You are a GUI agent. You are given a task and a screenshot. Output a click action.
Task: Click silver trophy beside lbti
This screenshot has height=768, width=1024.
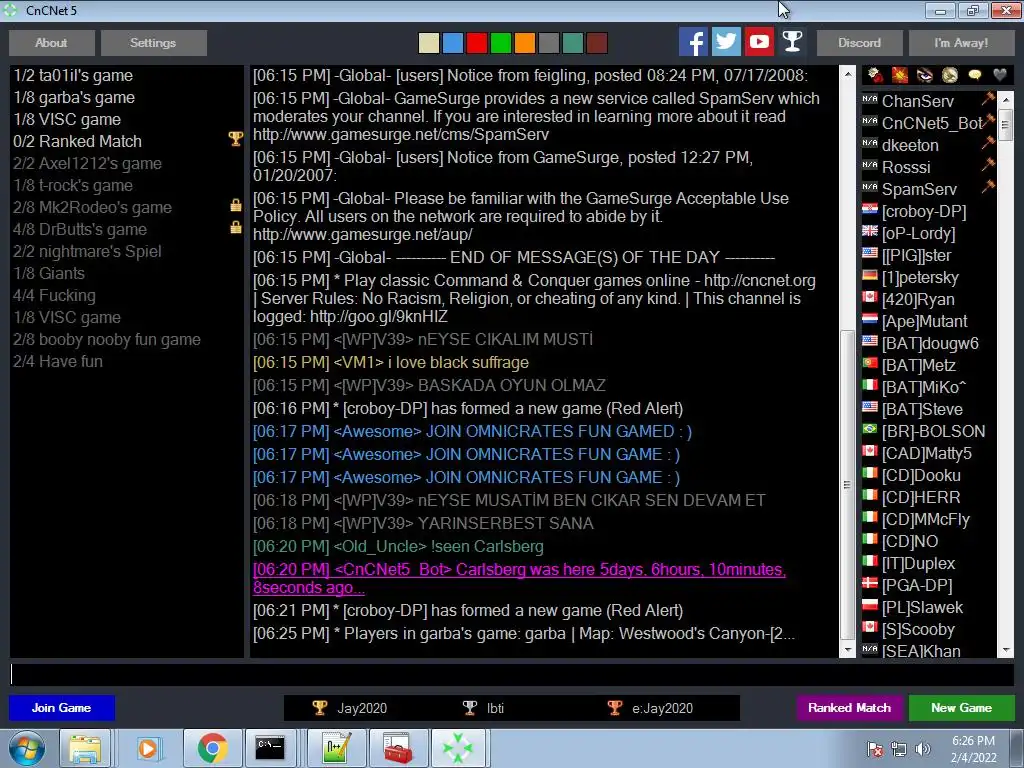470,708
